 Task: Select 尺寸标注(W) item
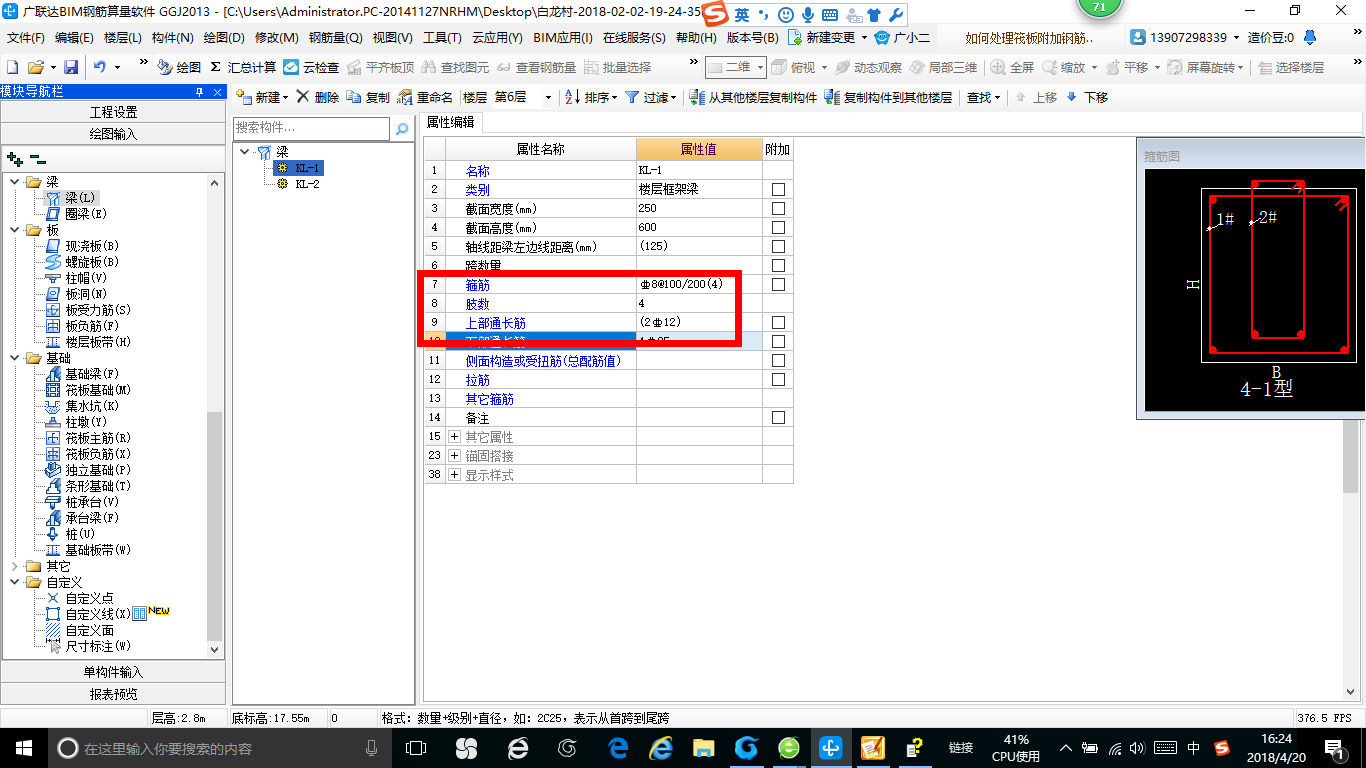pos(88,646)
